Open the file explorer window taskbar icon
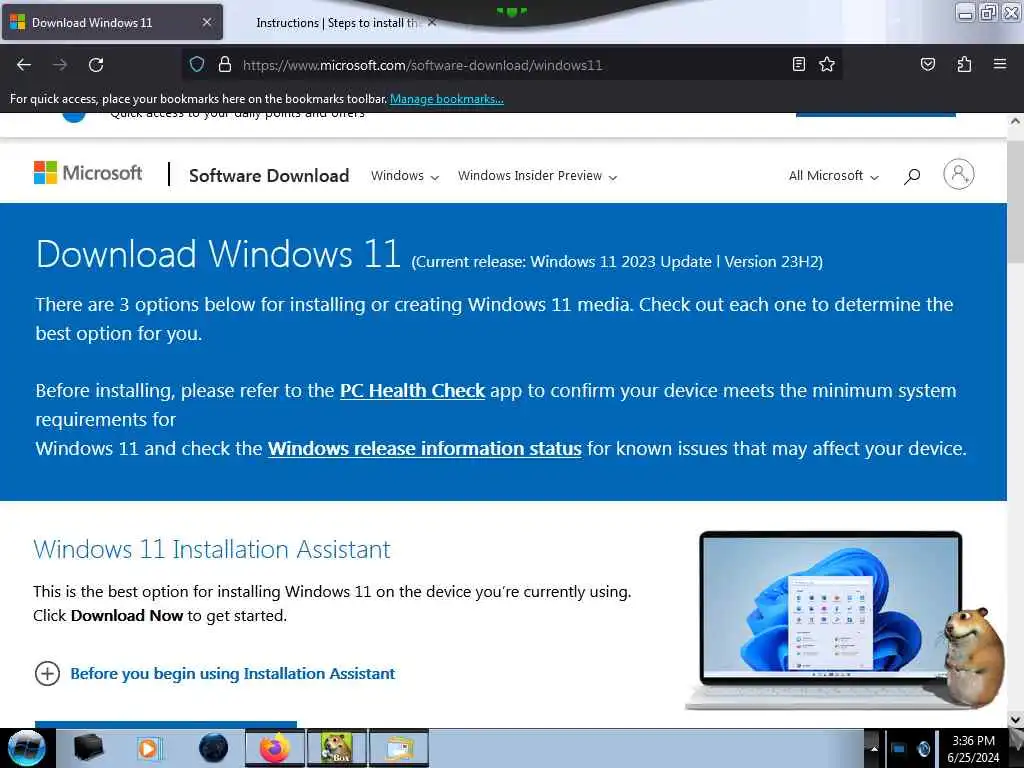The image size is (1024, 768). [399, 748]
